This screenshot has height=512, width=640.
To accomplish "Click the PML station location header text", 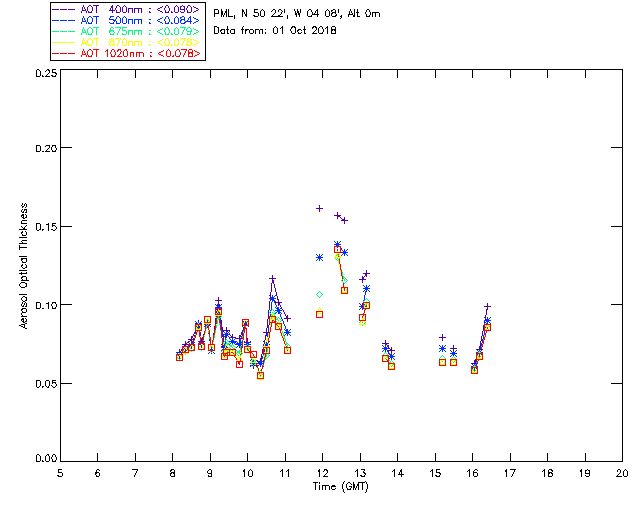I will 297,14.
